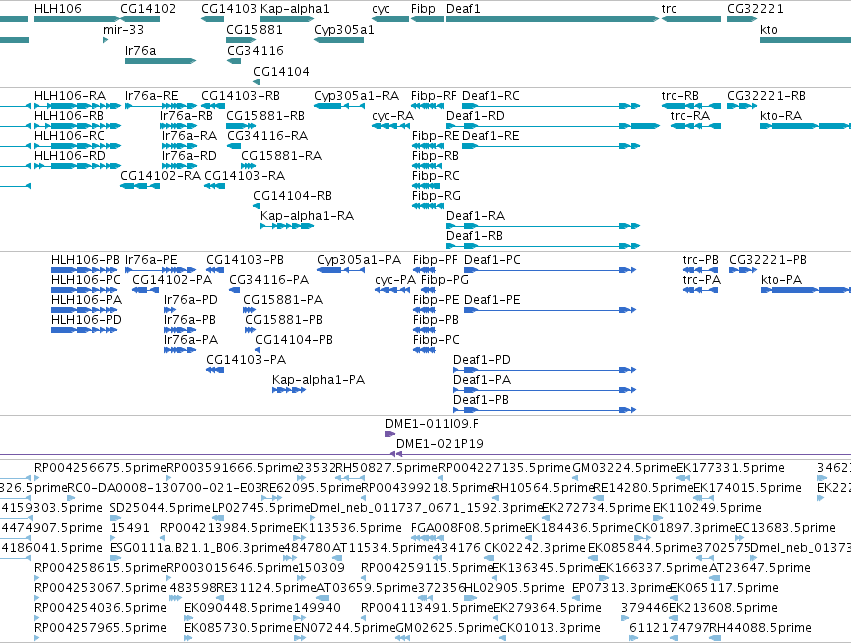Click EST RH44088.5prime
Image resolution: width=851 pixels, height=643 pixels.
(715, 638)
